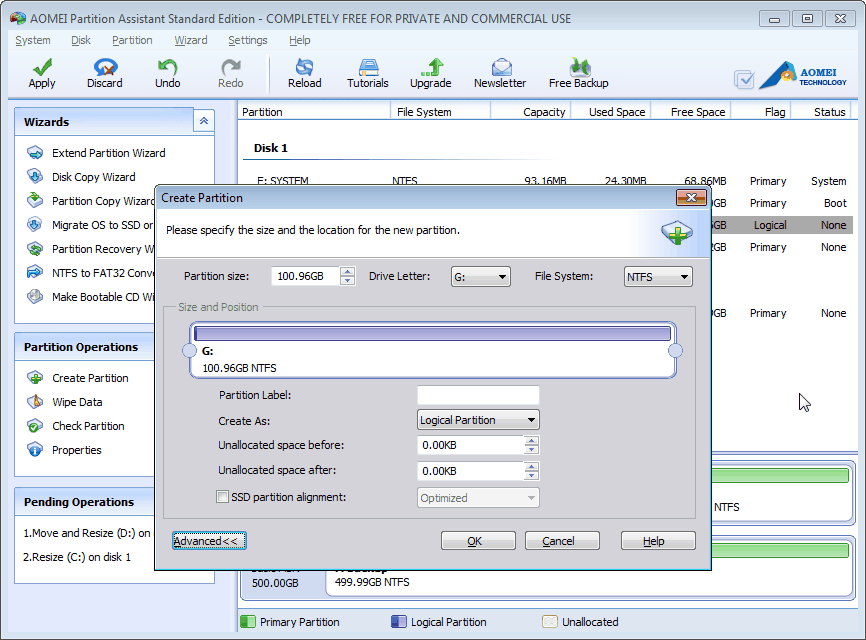The height and width of the screenshot is (640, 866).
Task: Click the checkmark icon beside the AOMEI logo
Action: coord(744,80)
